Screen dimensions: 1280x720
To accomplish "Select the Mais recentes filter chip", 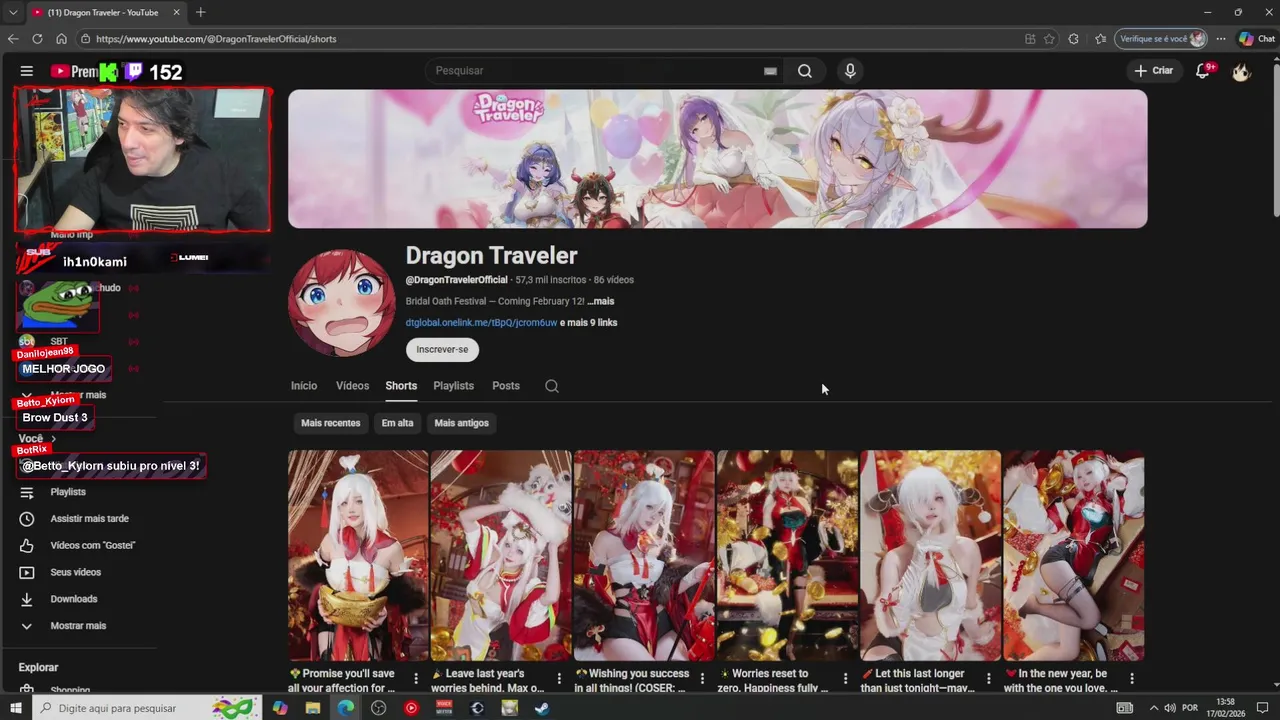I will (331, 423).
